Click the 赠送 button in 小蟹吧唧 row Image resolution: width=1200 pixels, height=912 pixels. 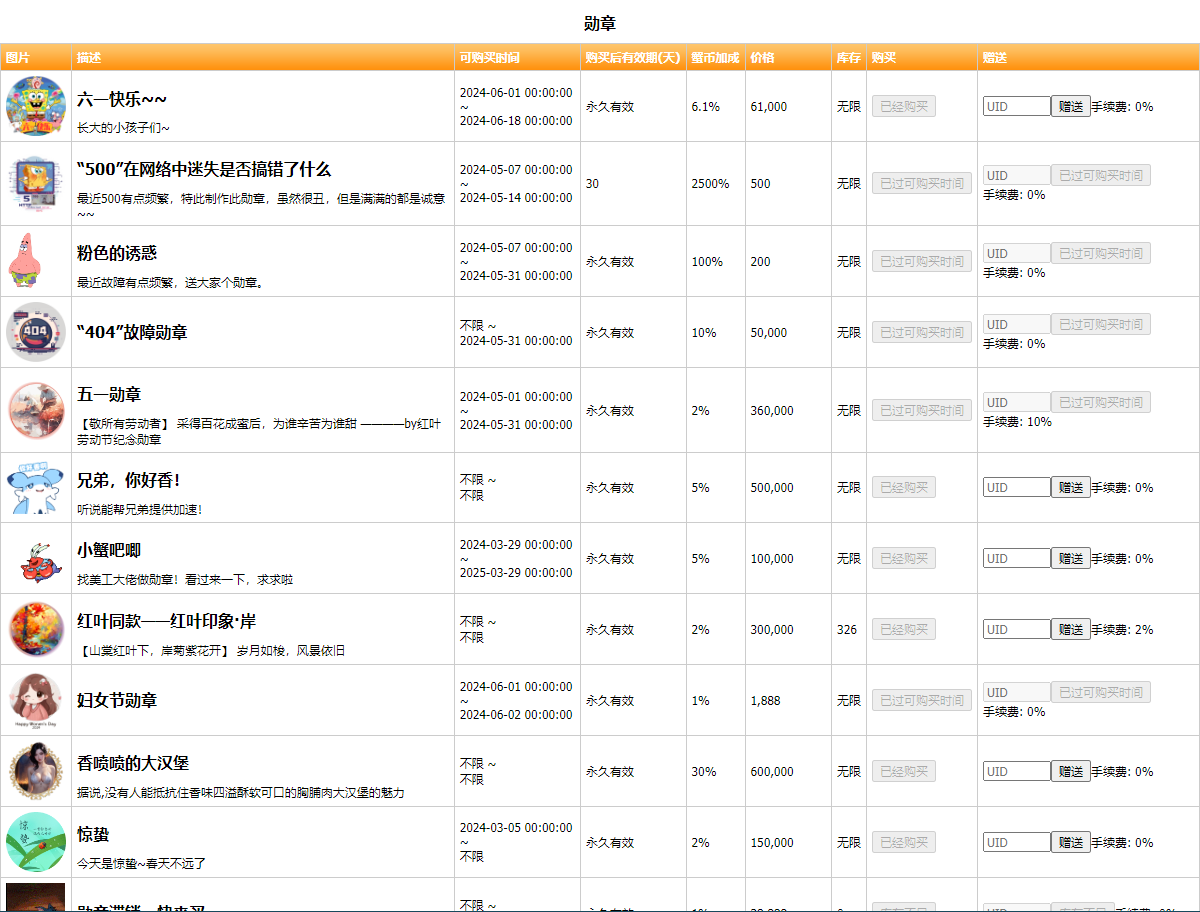(1070, 558)
